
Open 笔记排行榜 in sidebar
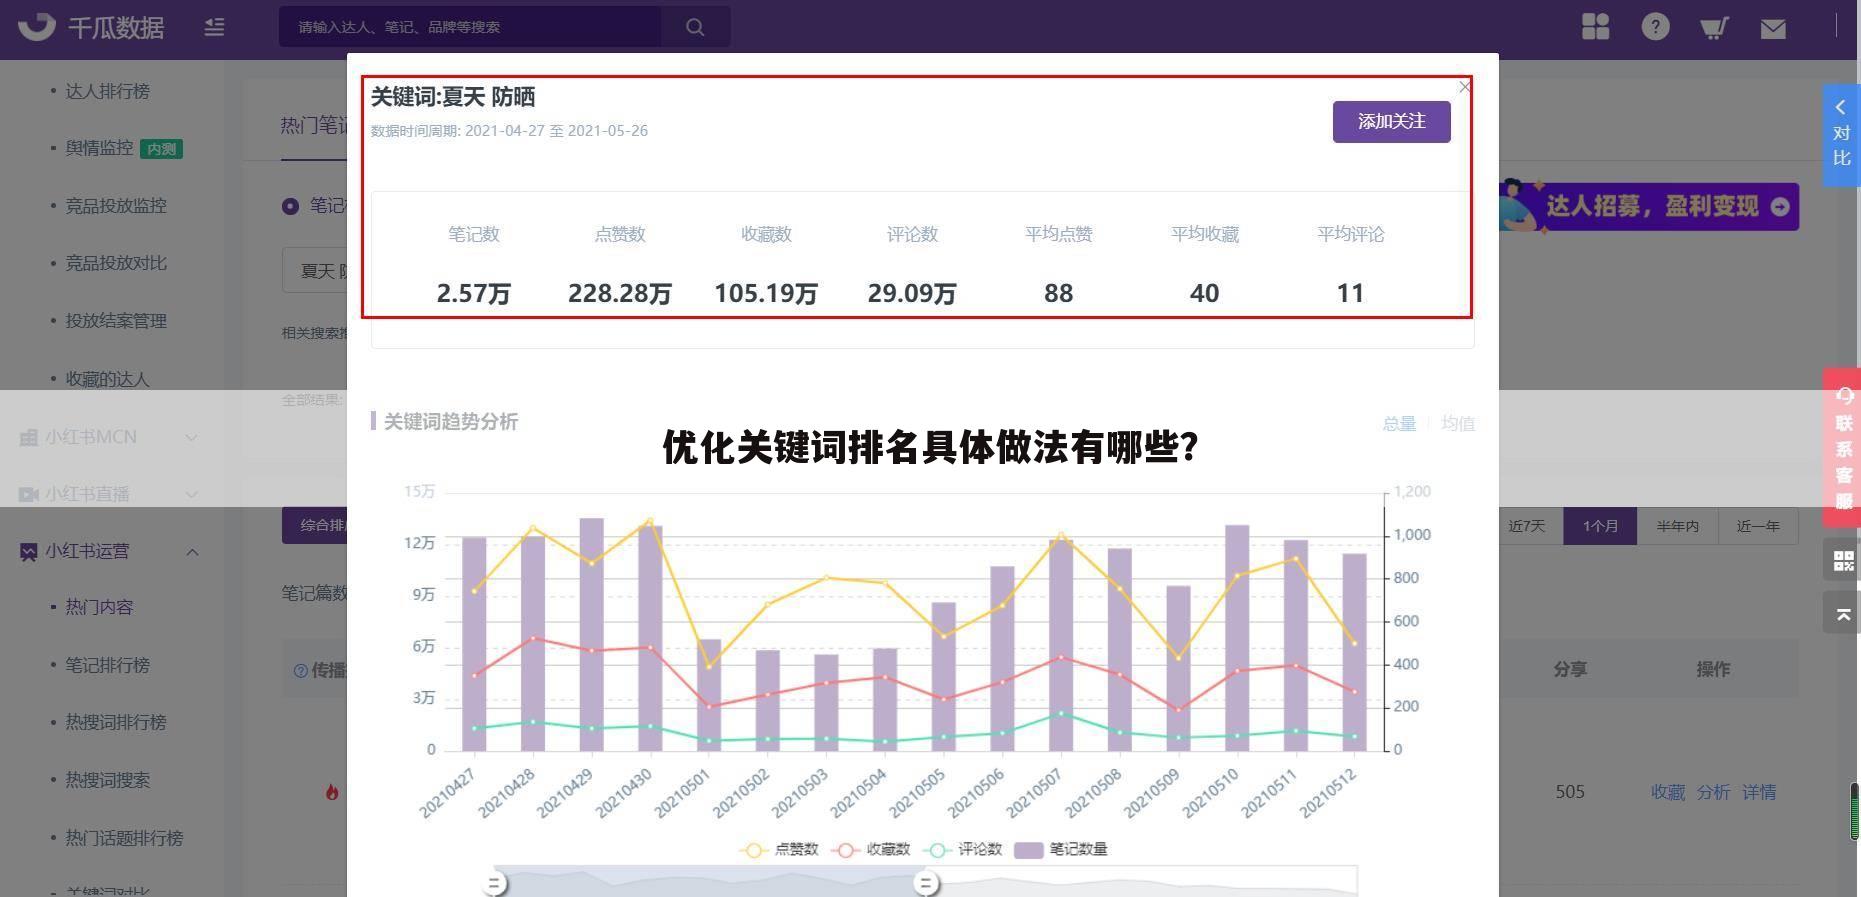tap(107, 665)
